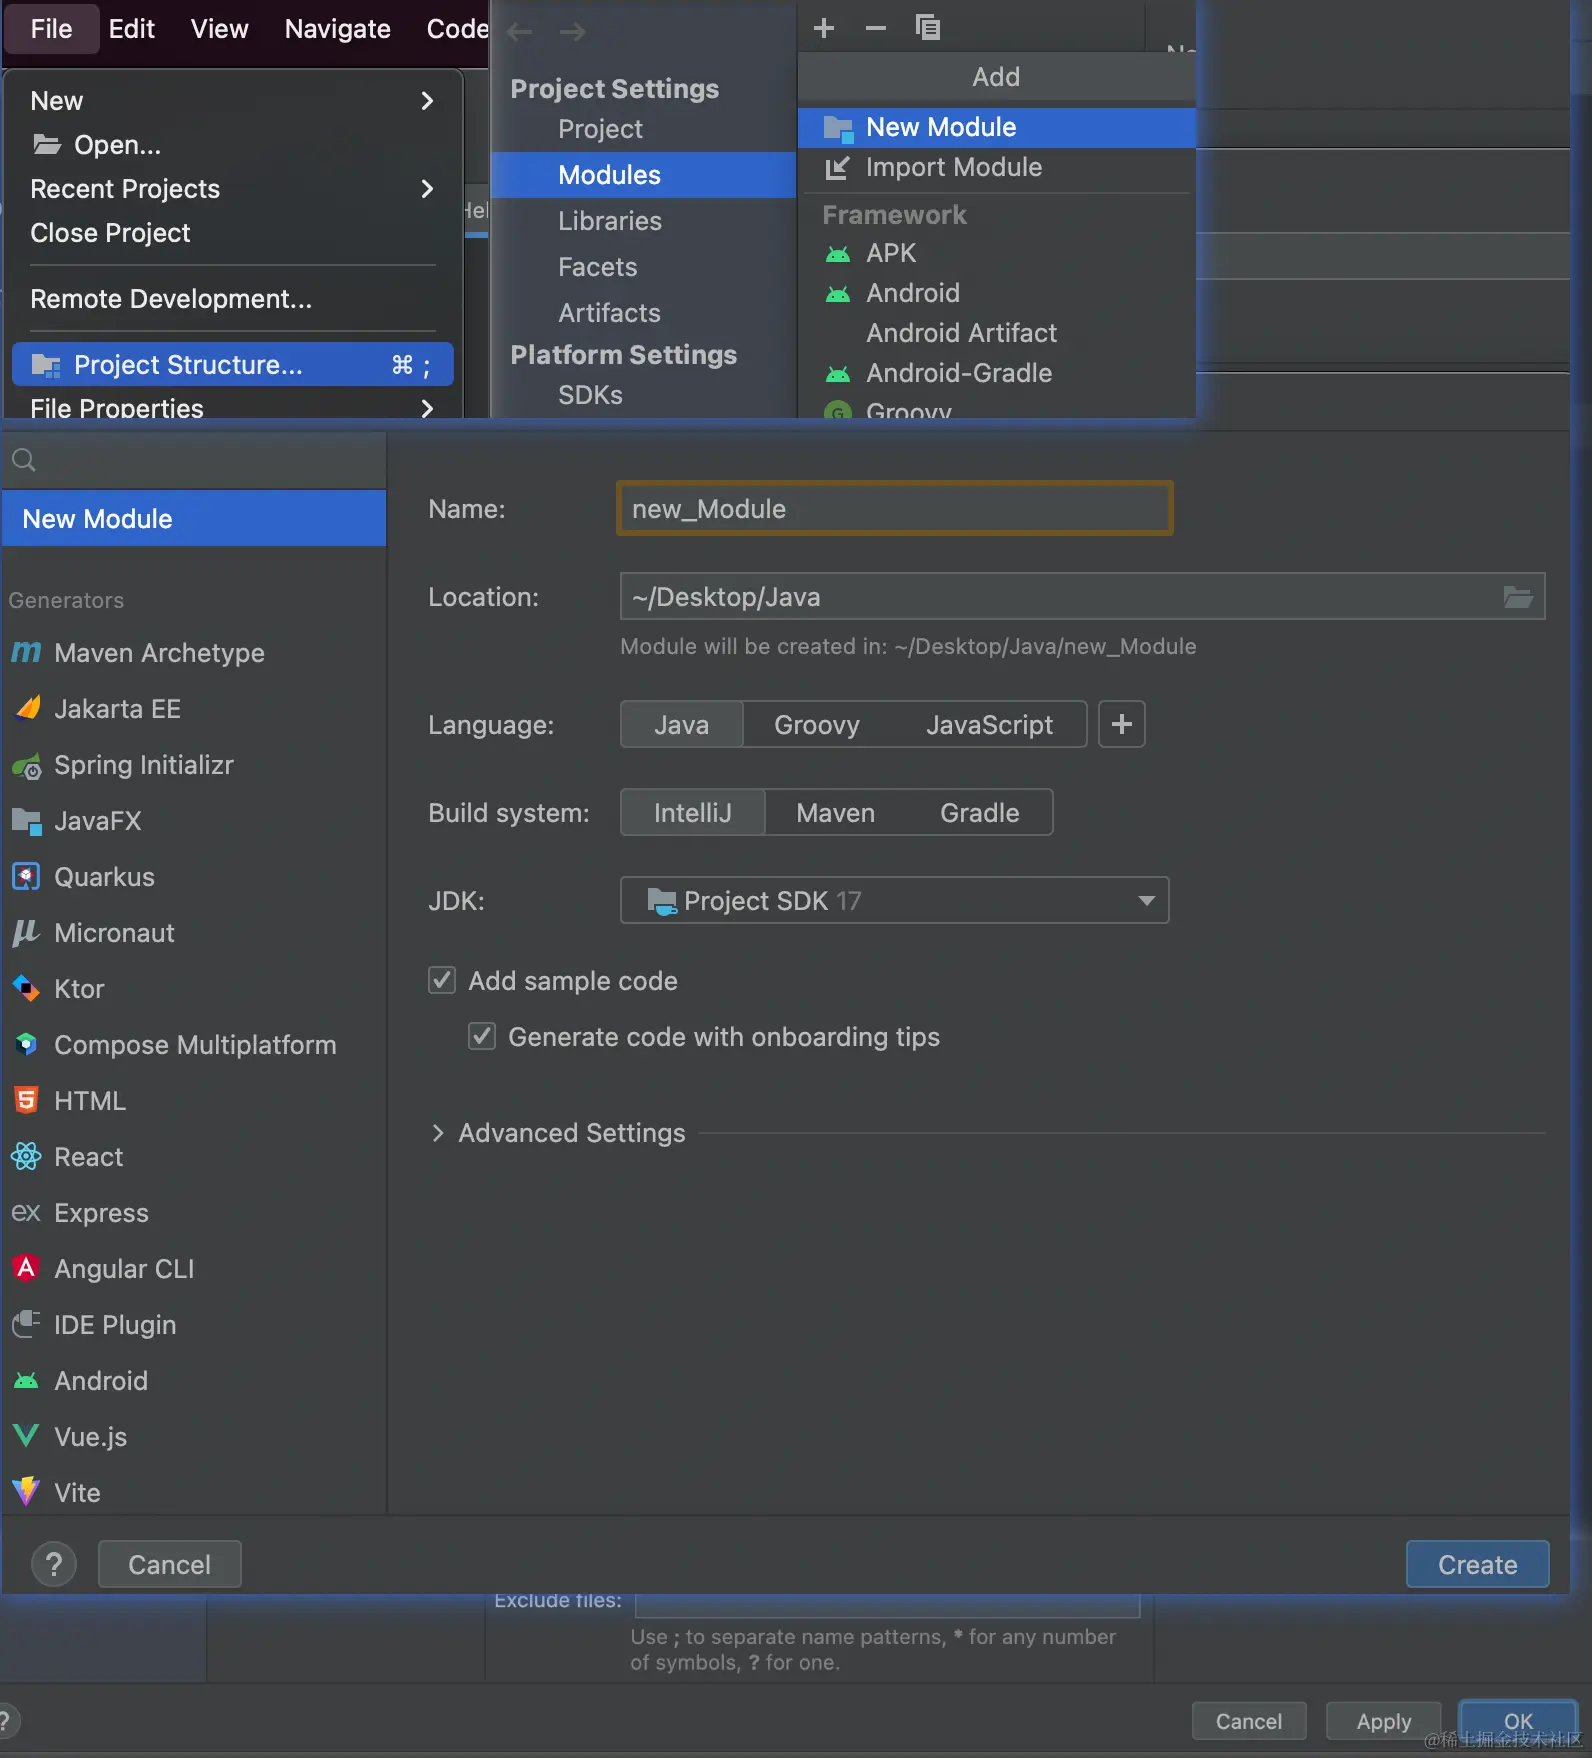Select Maven as the build system

point(835,812)
